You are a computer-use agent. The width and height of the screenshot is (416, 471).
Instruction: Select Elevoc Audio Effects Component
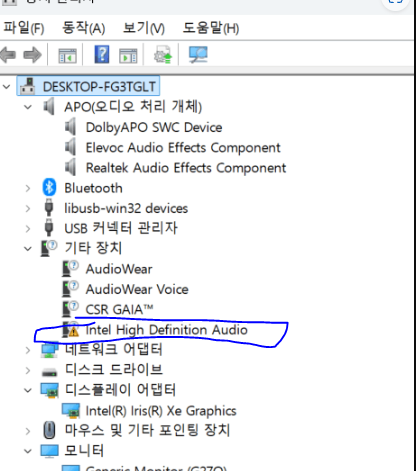(183, 148)
